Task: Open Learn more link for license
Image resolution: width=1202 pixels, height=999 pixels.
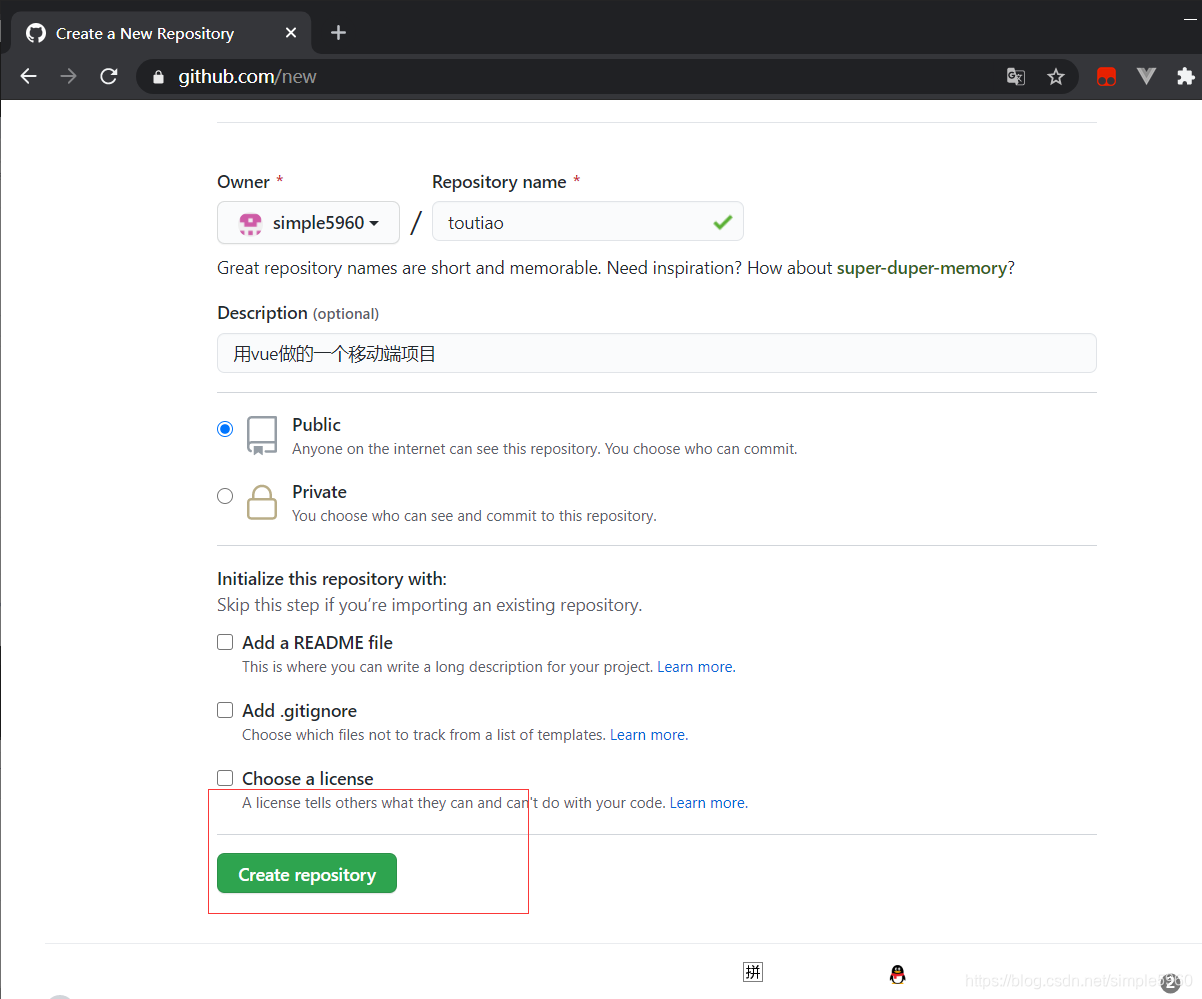Action: tap(707, 803)
